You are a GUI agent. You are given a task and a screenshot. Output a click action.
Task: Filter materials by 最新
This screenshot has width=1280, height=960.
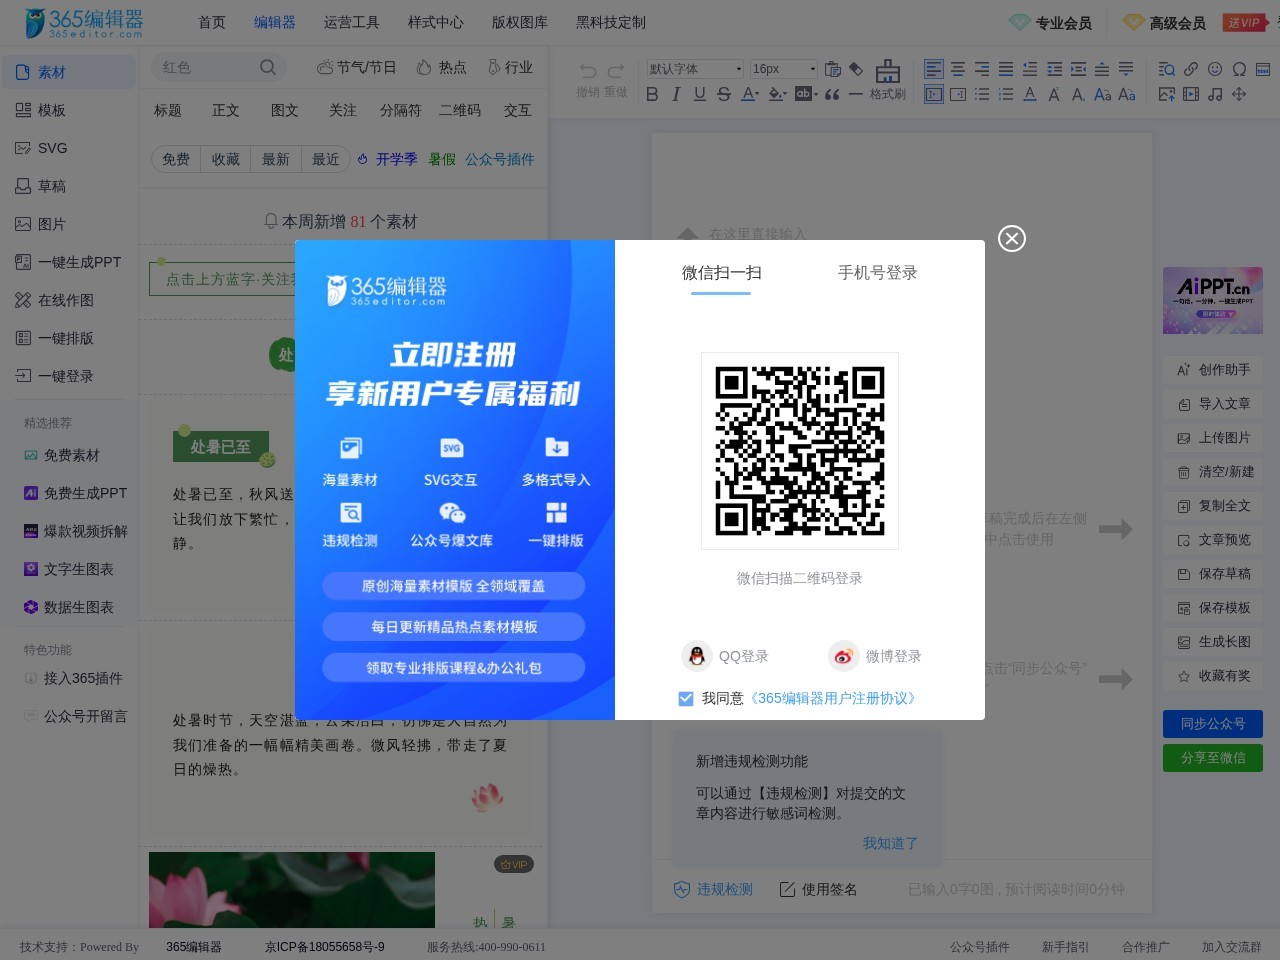pyautogui.click(x=276, y=159)
